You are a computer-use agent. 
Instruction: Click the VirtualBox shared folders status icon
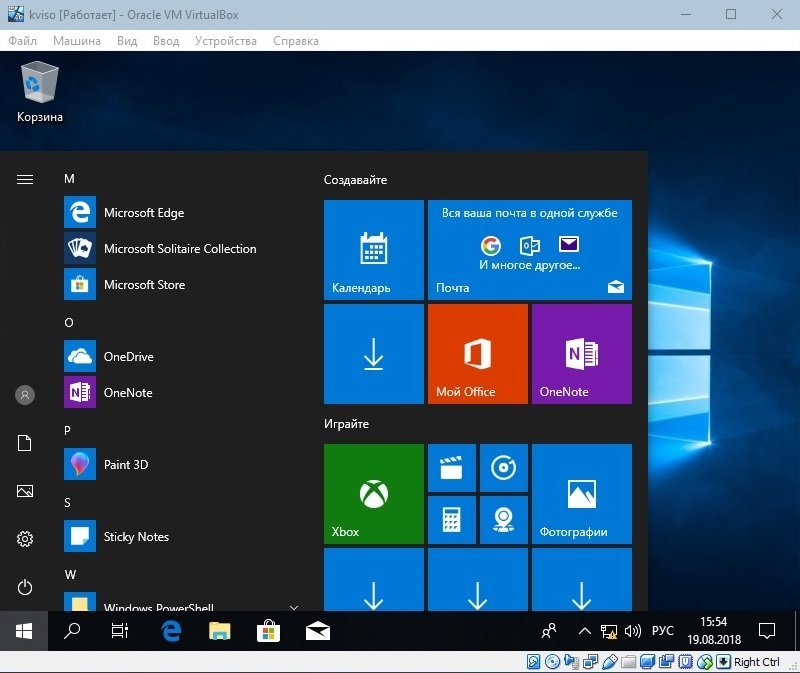pyautogui.click(x=628, y=662)
